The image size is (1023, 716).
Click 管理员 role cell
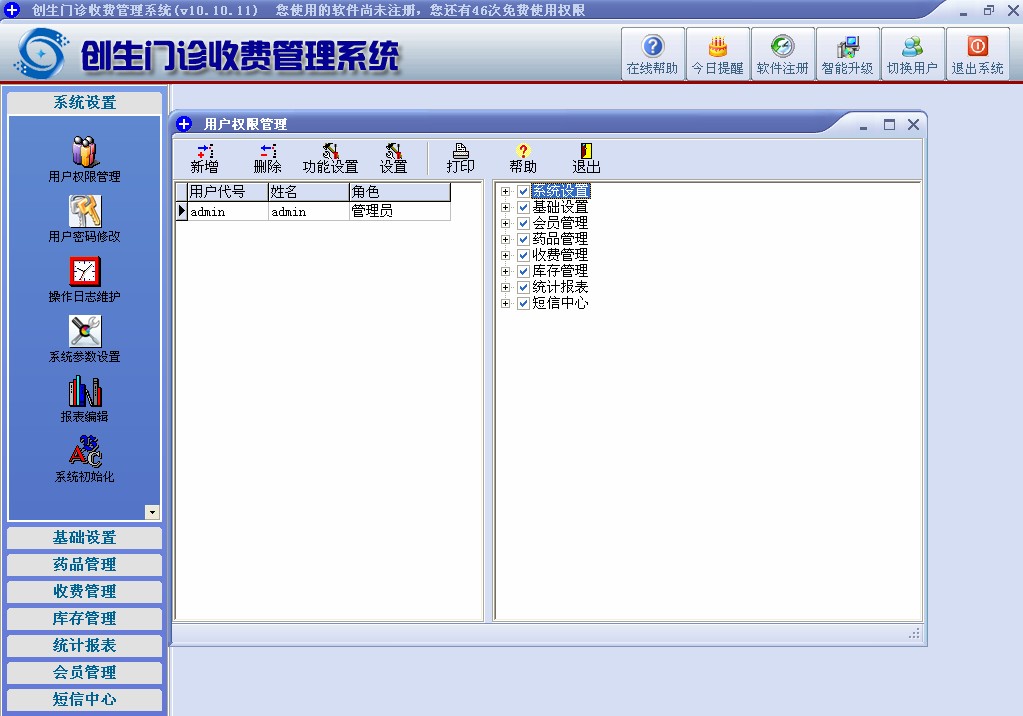pyautogui.click(x=400, y=211)
